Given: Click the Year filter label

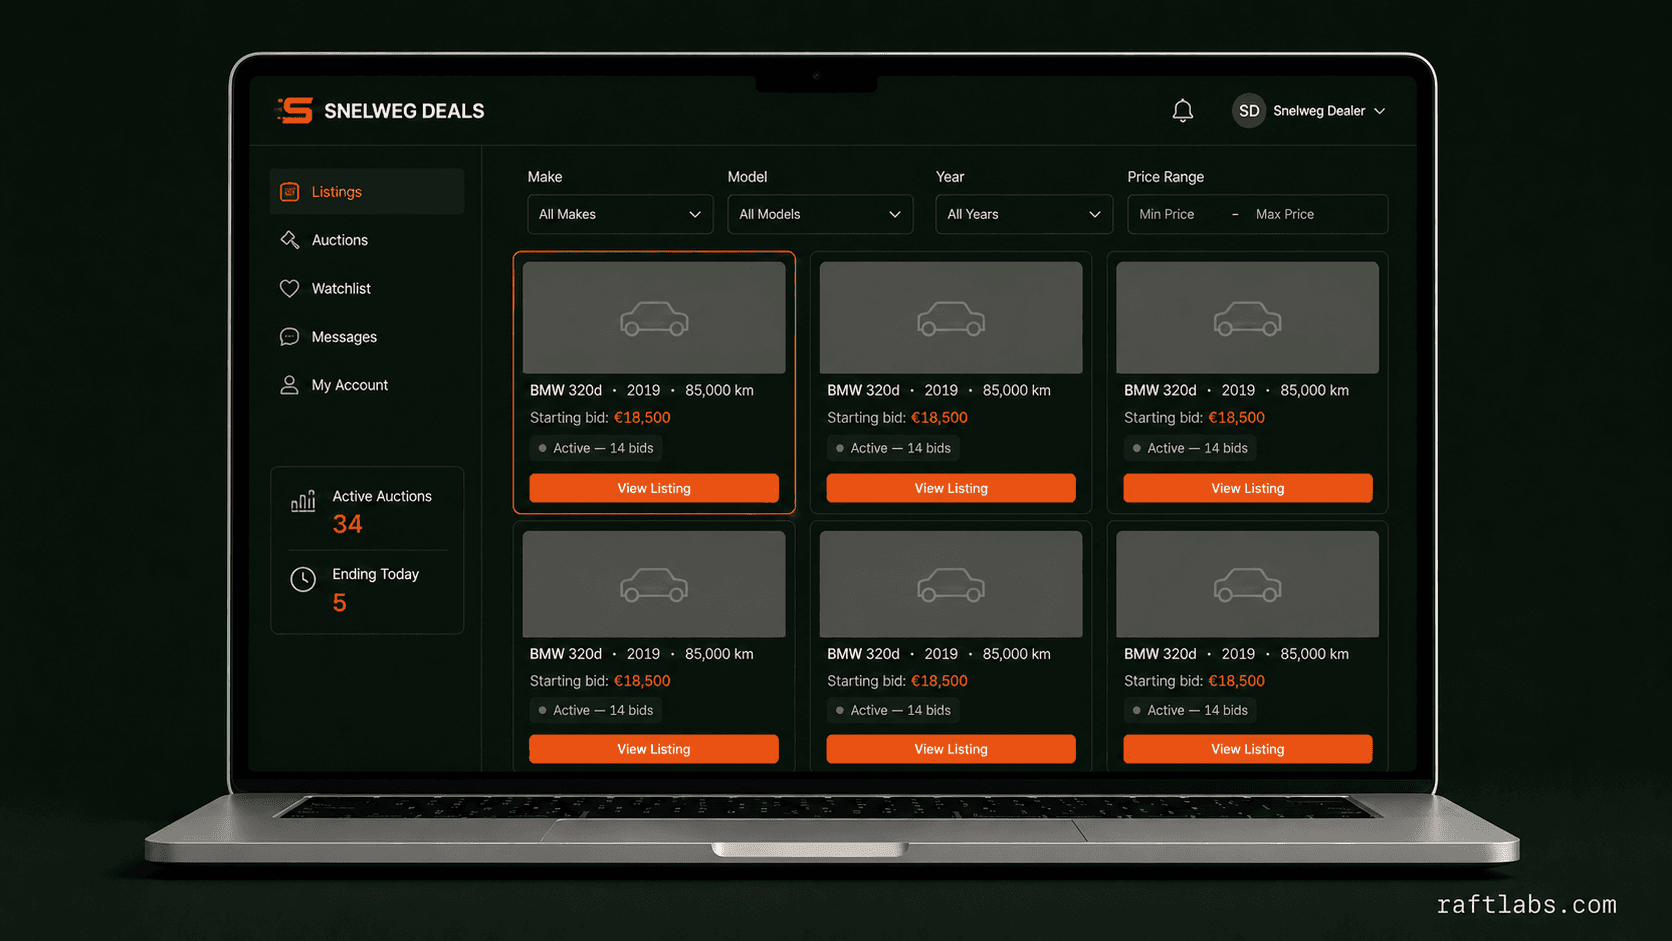Looking at the screenshot, I should pyautogui.click(x=950, y=177).
